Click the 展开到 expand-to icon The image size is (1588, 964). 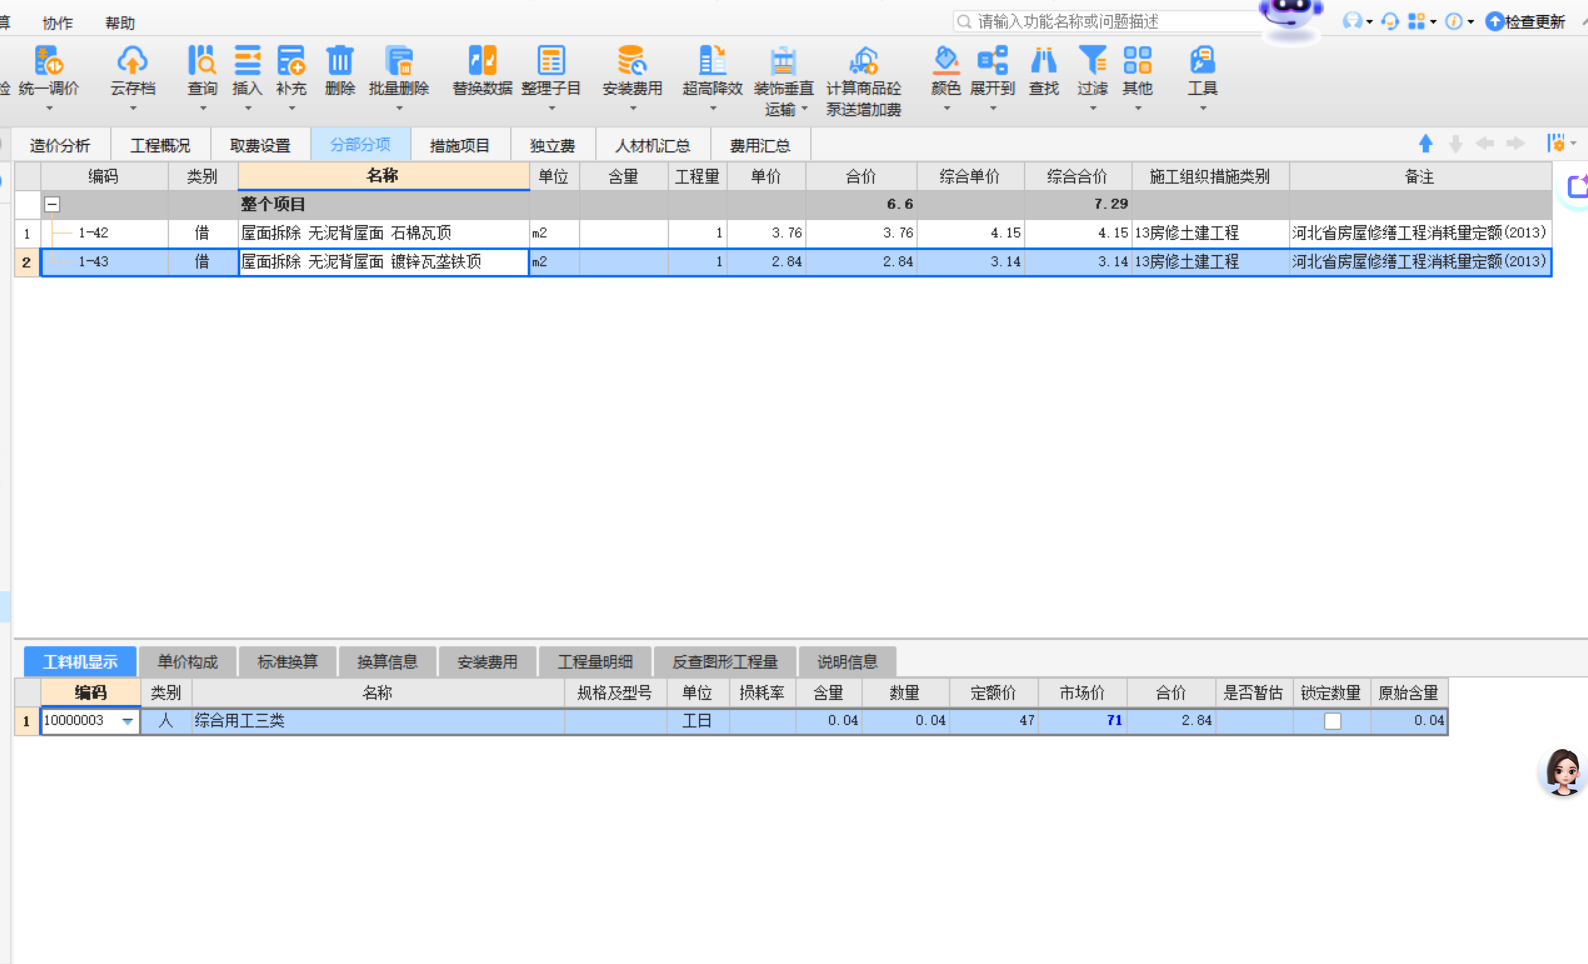992,61
